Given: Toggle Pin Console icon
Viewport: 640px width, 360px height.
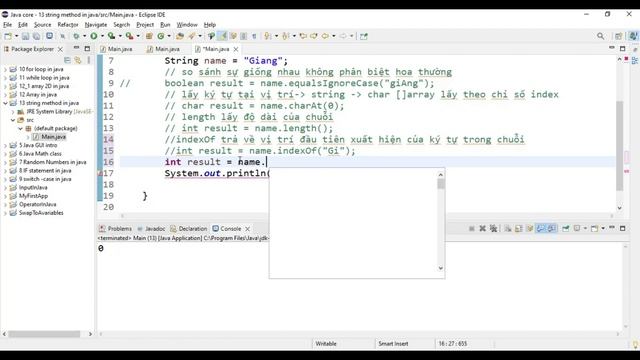Looking at the screenshot, I should 566,229.
